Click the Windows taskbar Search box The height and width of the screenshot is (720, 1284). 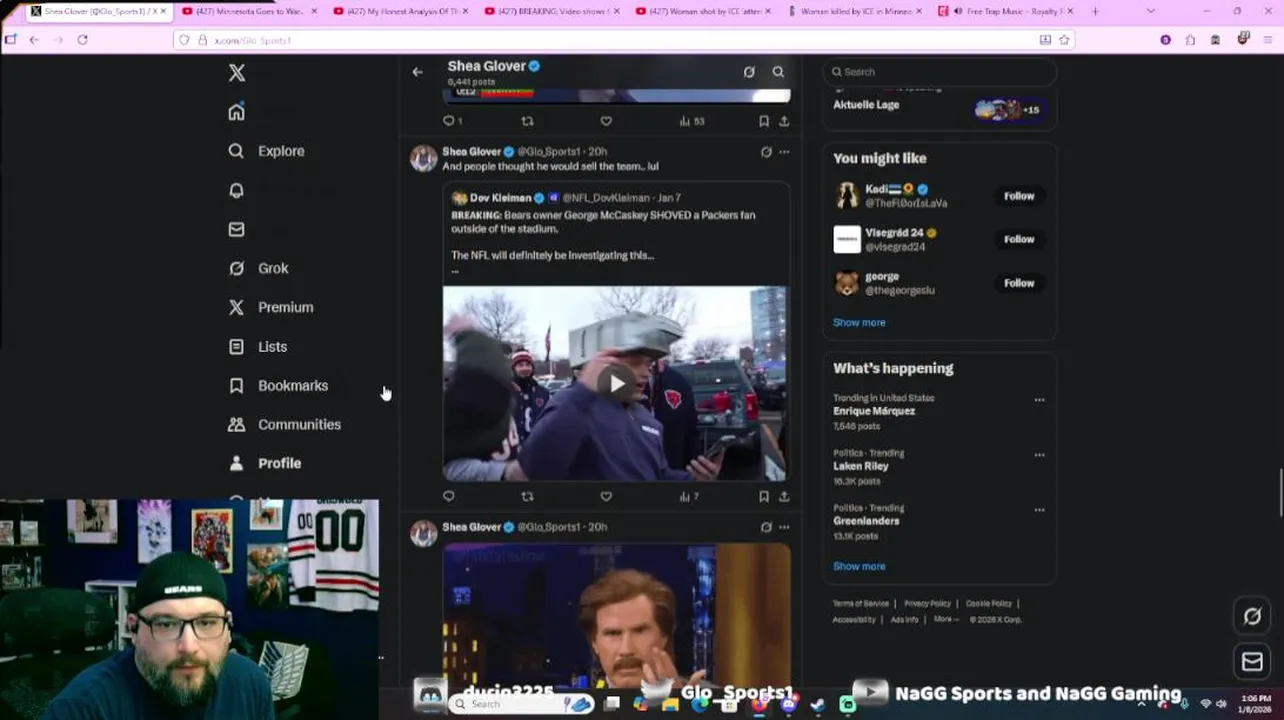[520, 704]
